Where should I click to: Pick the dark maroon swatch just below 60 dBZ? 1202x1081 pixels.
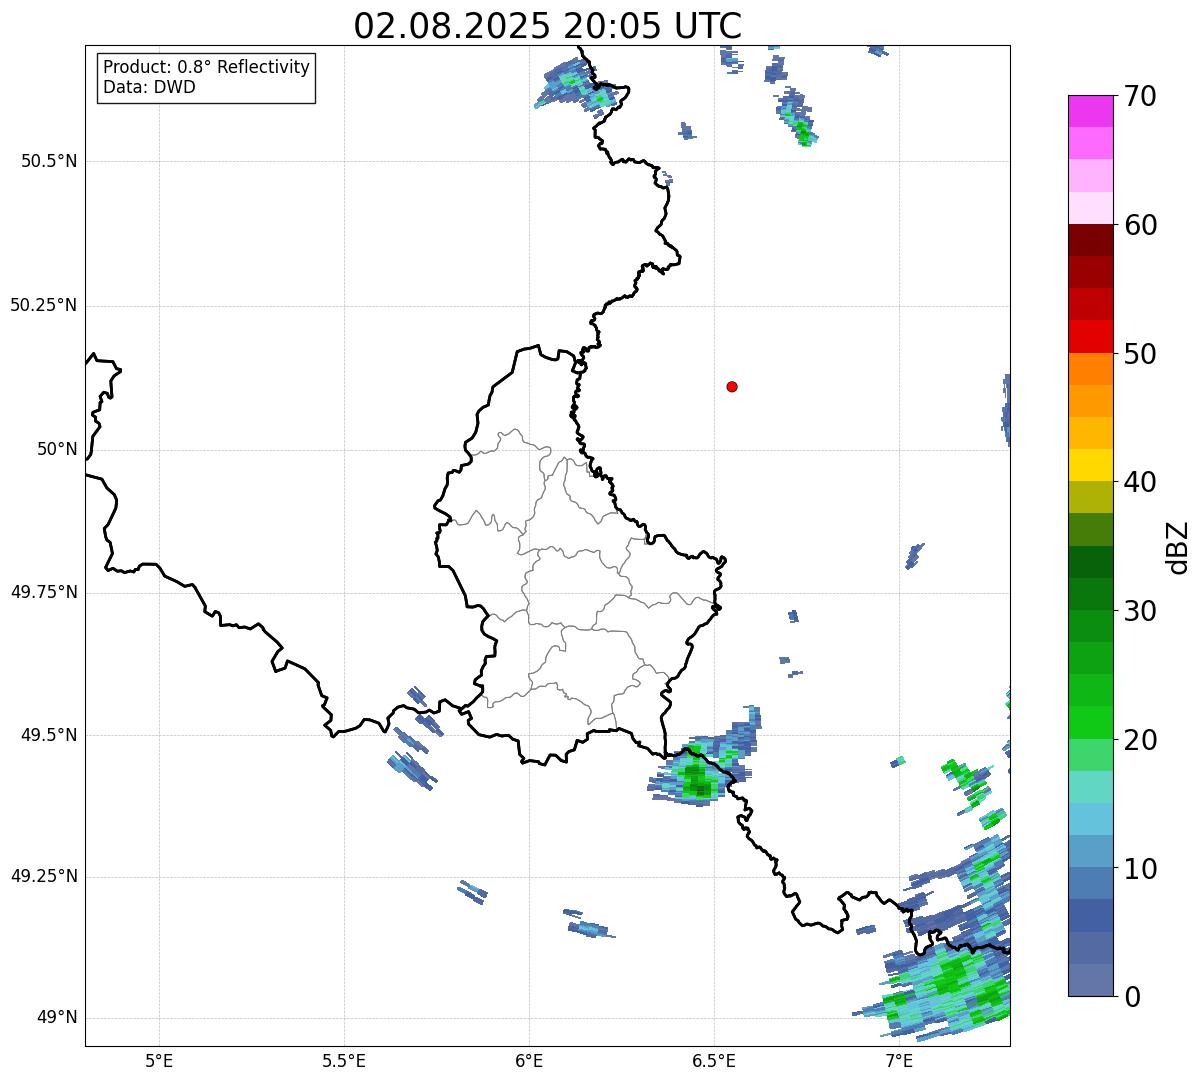(x=1091, y=240)
